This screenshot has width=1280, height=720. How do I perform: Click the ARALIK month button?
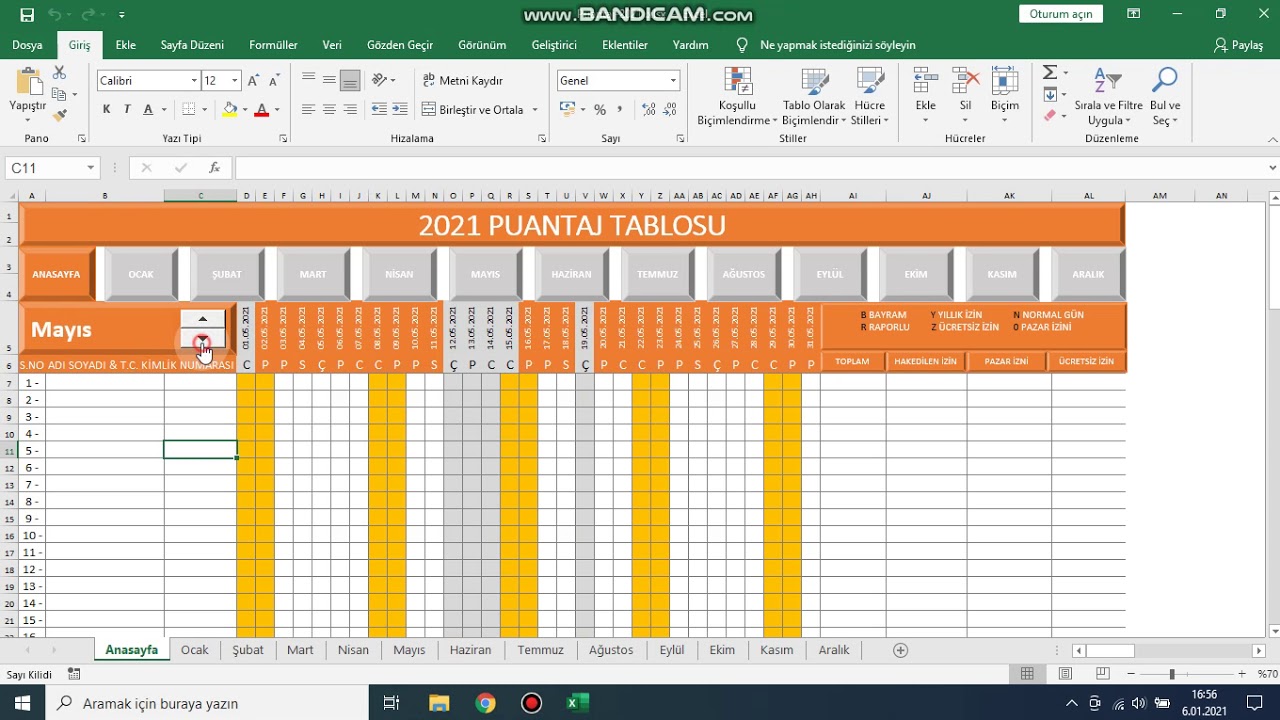1088,274
